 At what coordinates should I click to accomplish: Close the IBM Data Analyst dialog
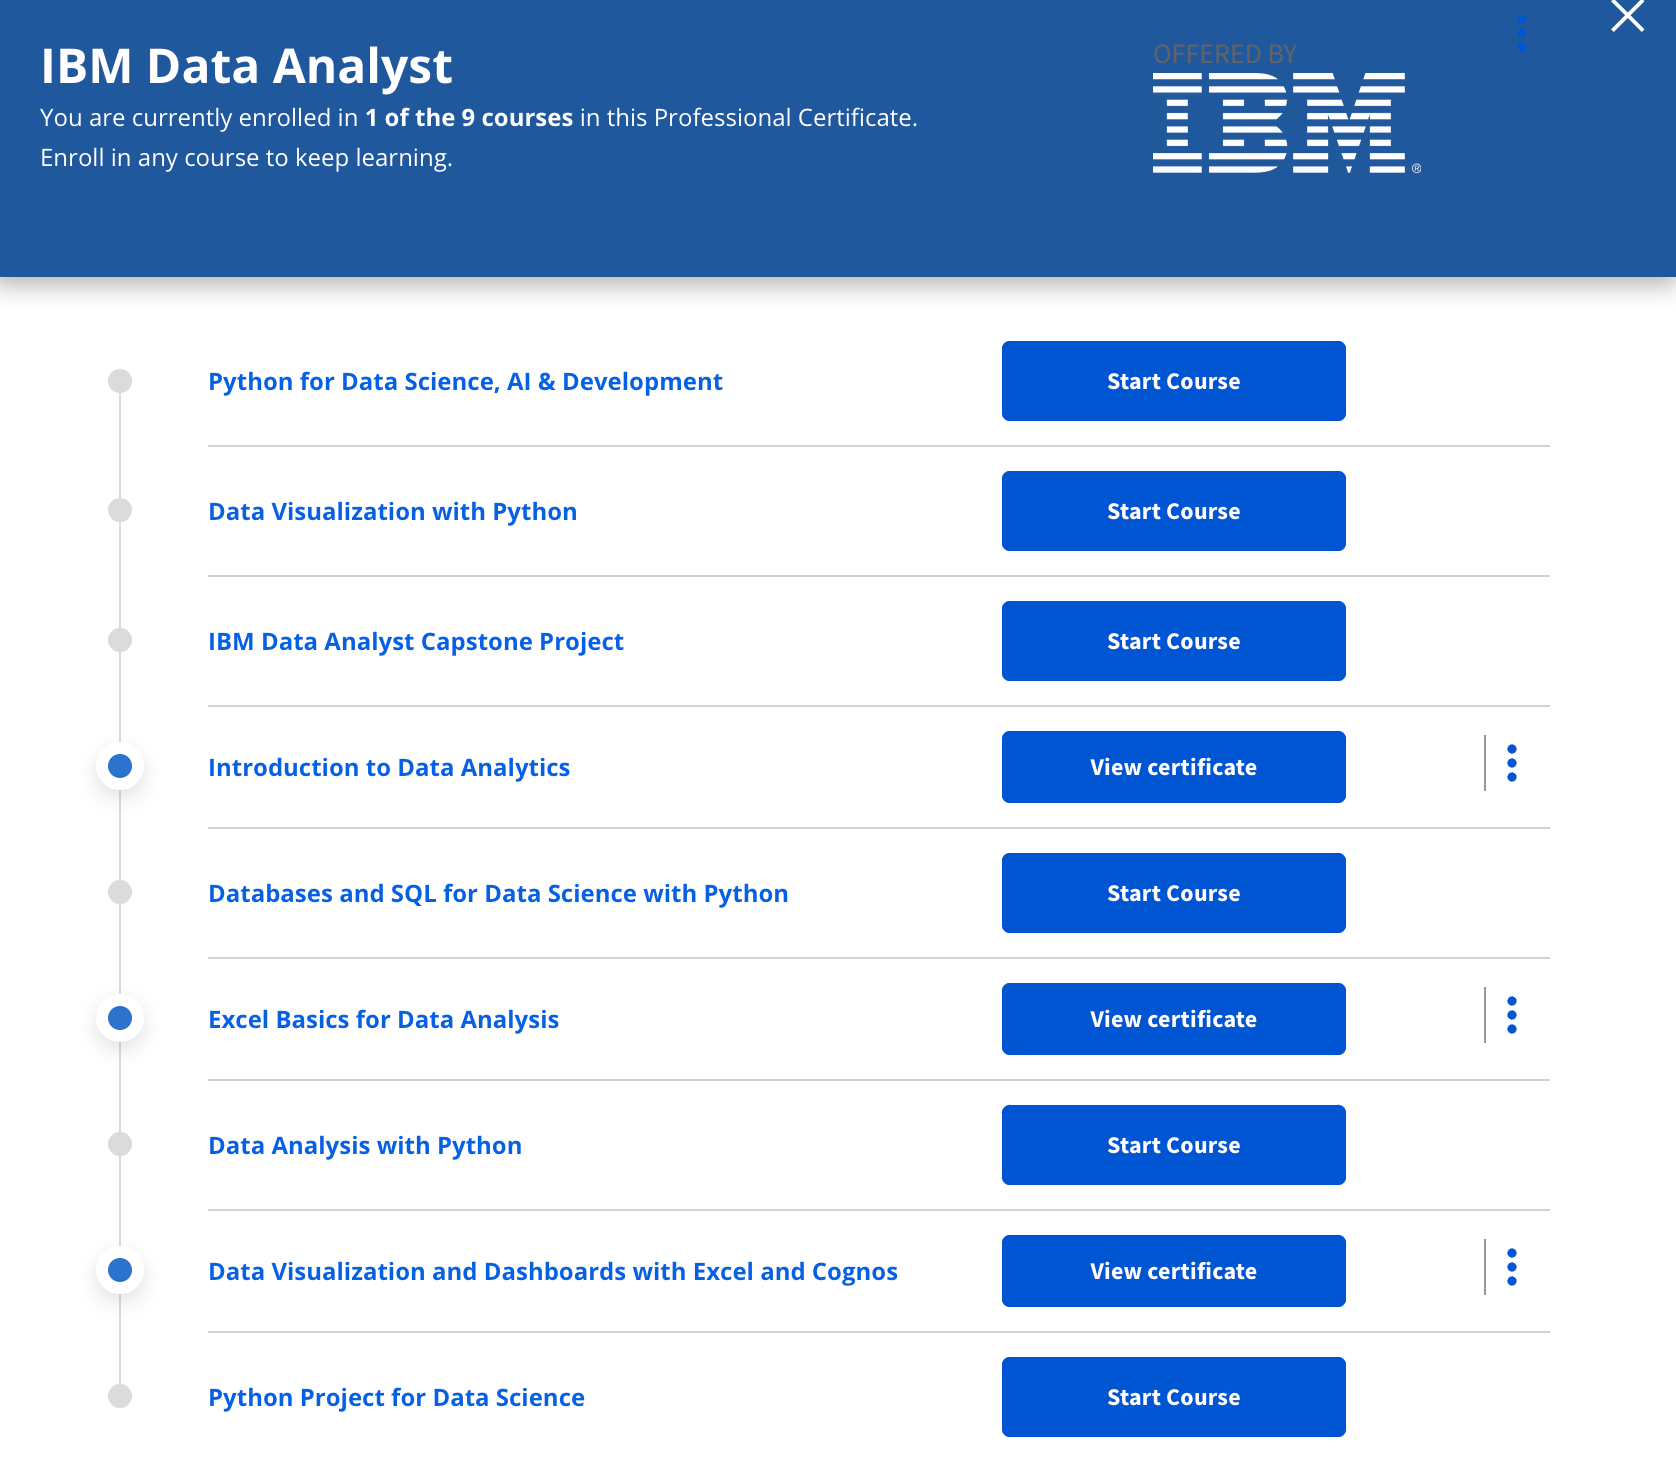1627,16
